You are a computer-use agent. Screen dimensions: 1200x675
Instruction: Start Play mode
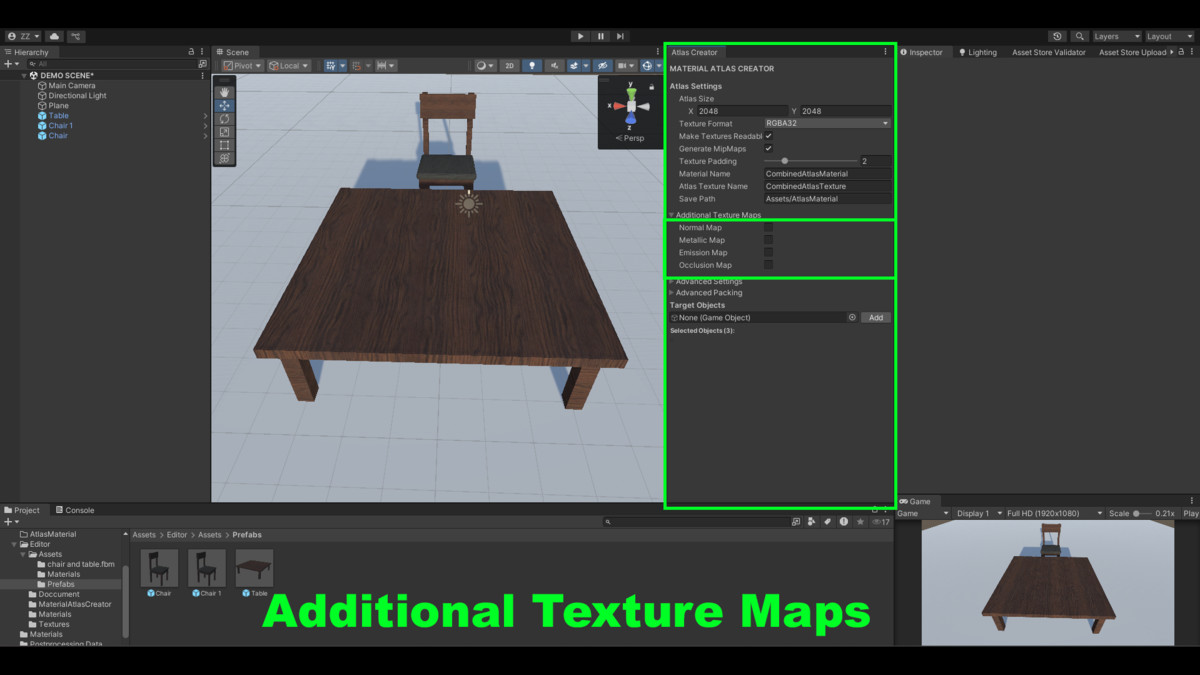[580, 36]
